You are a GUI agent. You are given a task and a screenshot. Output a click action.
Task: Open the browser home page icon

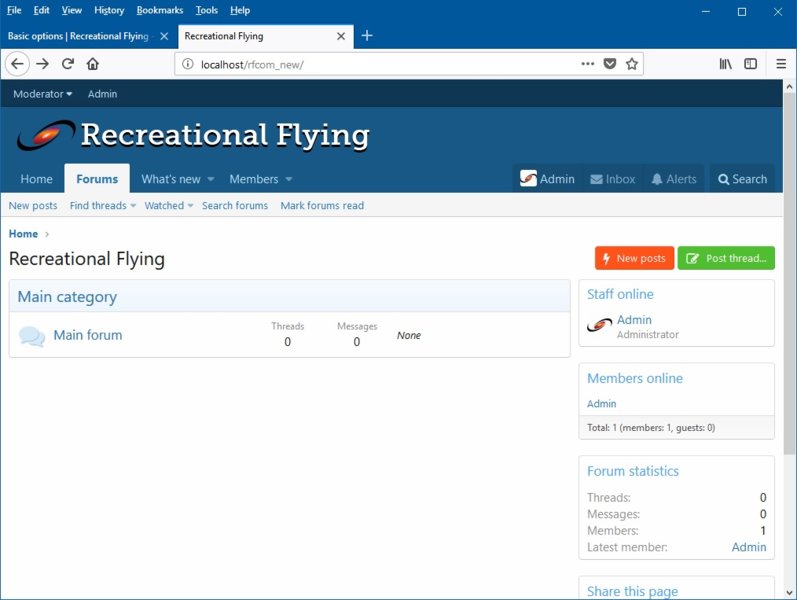tap(93, 64)
